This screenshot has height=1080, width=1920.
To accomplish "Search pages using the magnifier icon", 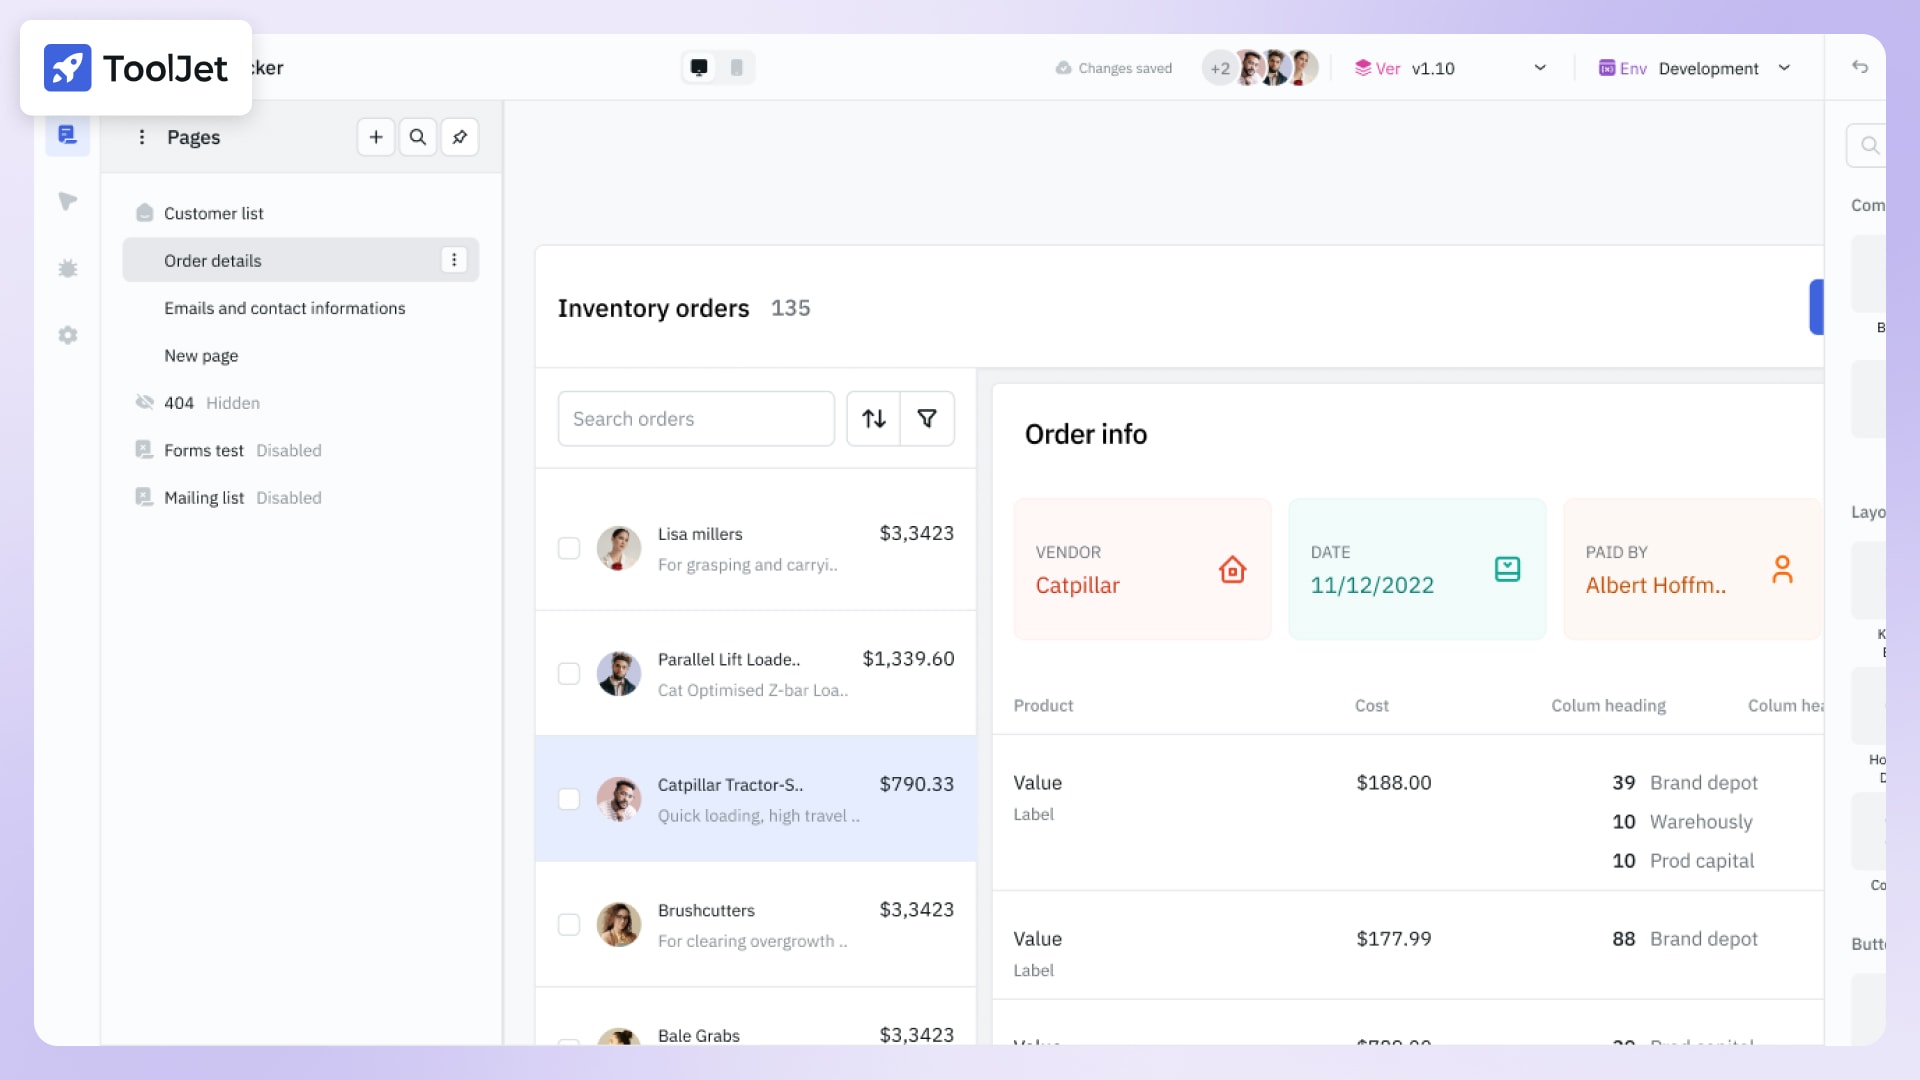I will coord(417,137).
